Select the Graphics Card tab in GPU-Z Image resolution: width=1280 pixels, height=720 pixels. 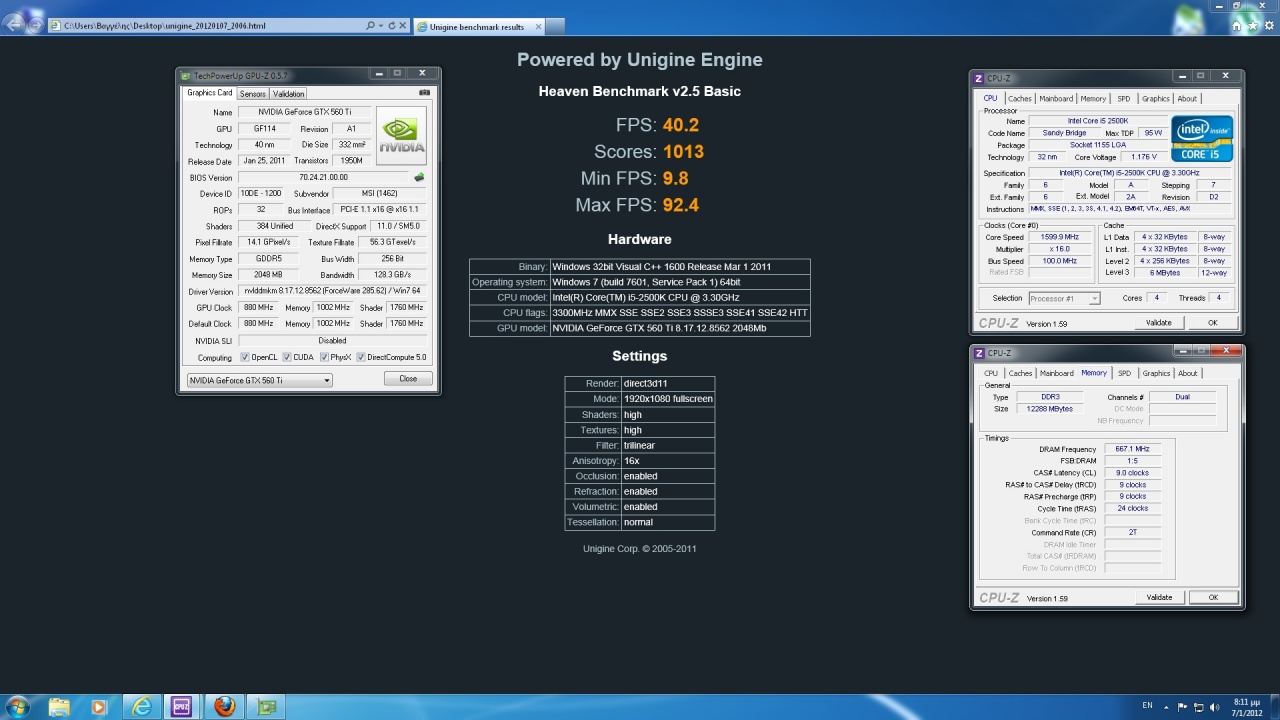pos(209,93)
